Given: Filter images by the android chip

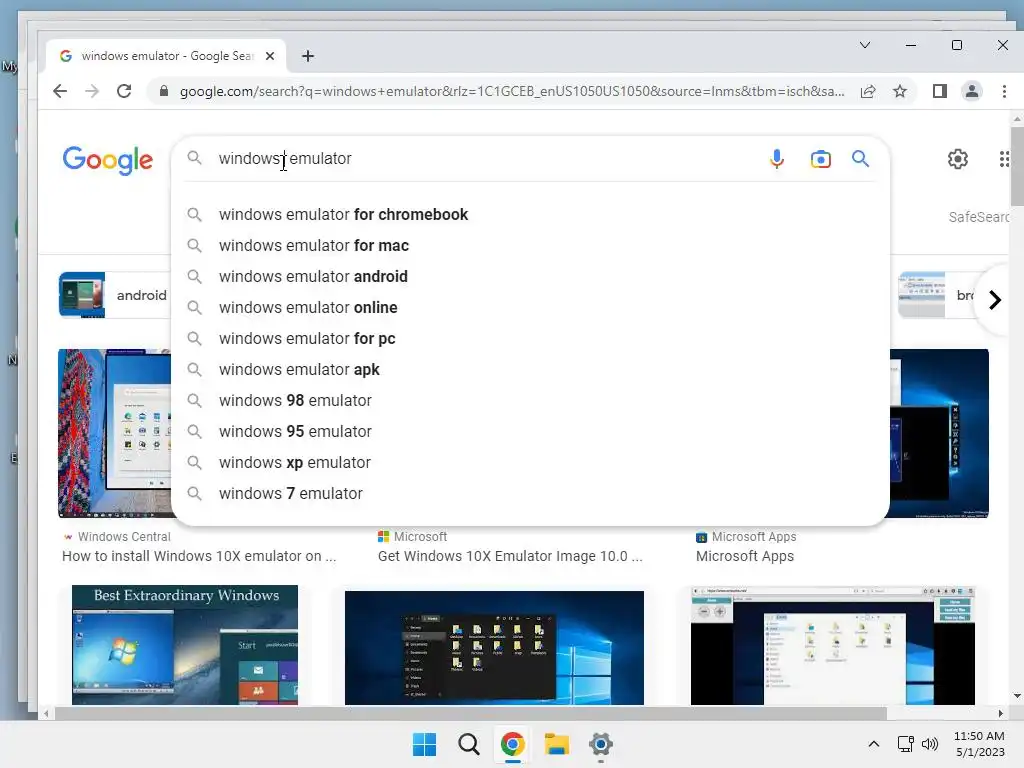Looking at the screenshot, I should [115, 295].
